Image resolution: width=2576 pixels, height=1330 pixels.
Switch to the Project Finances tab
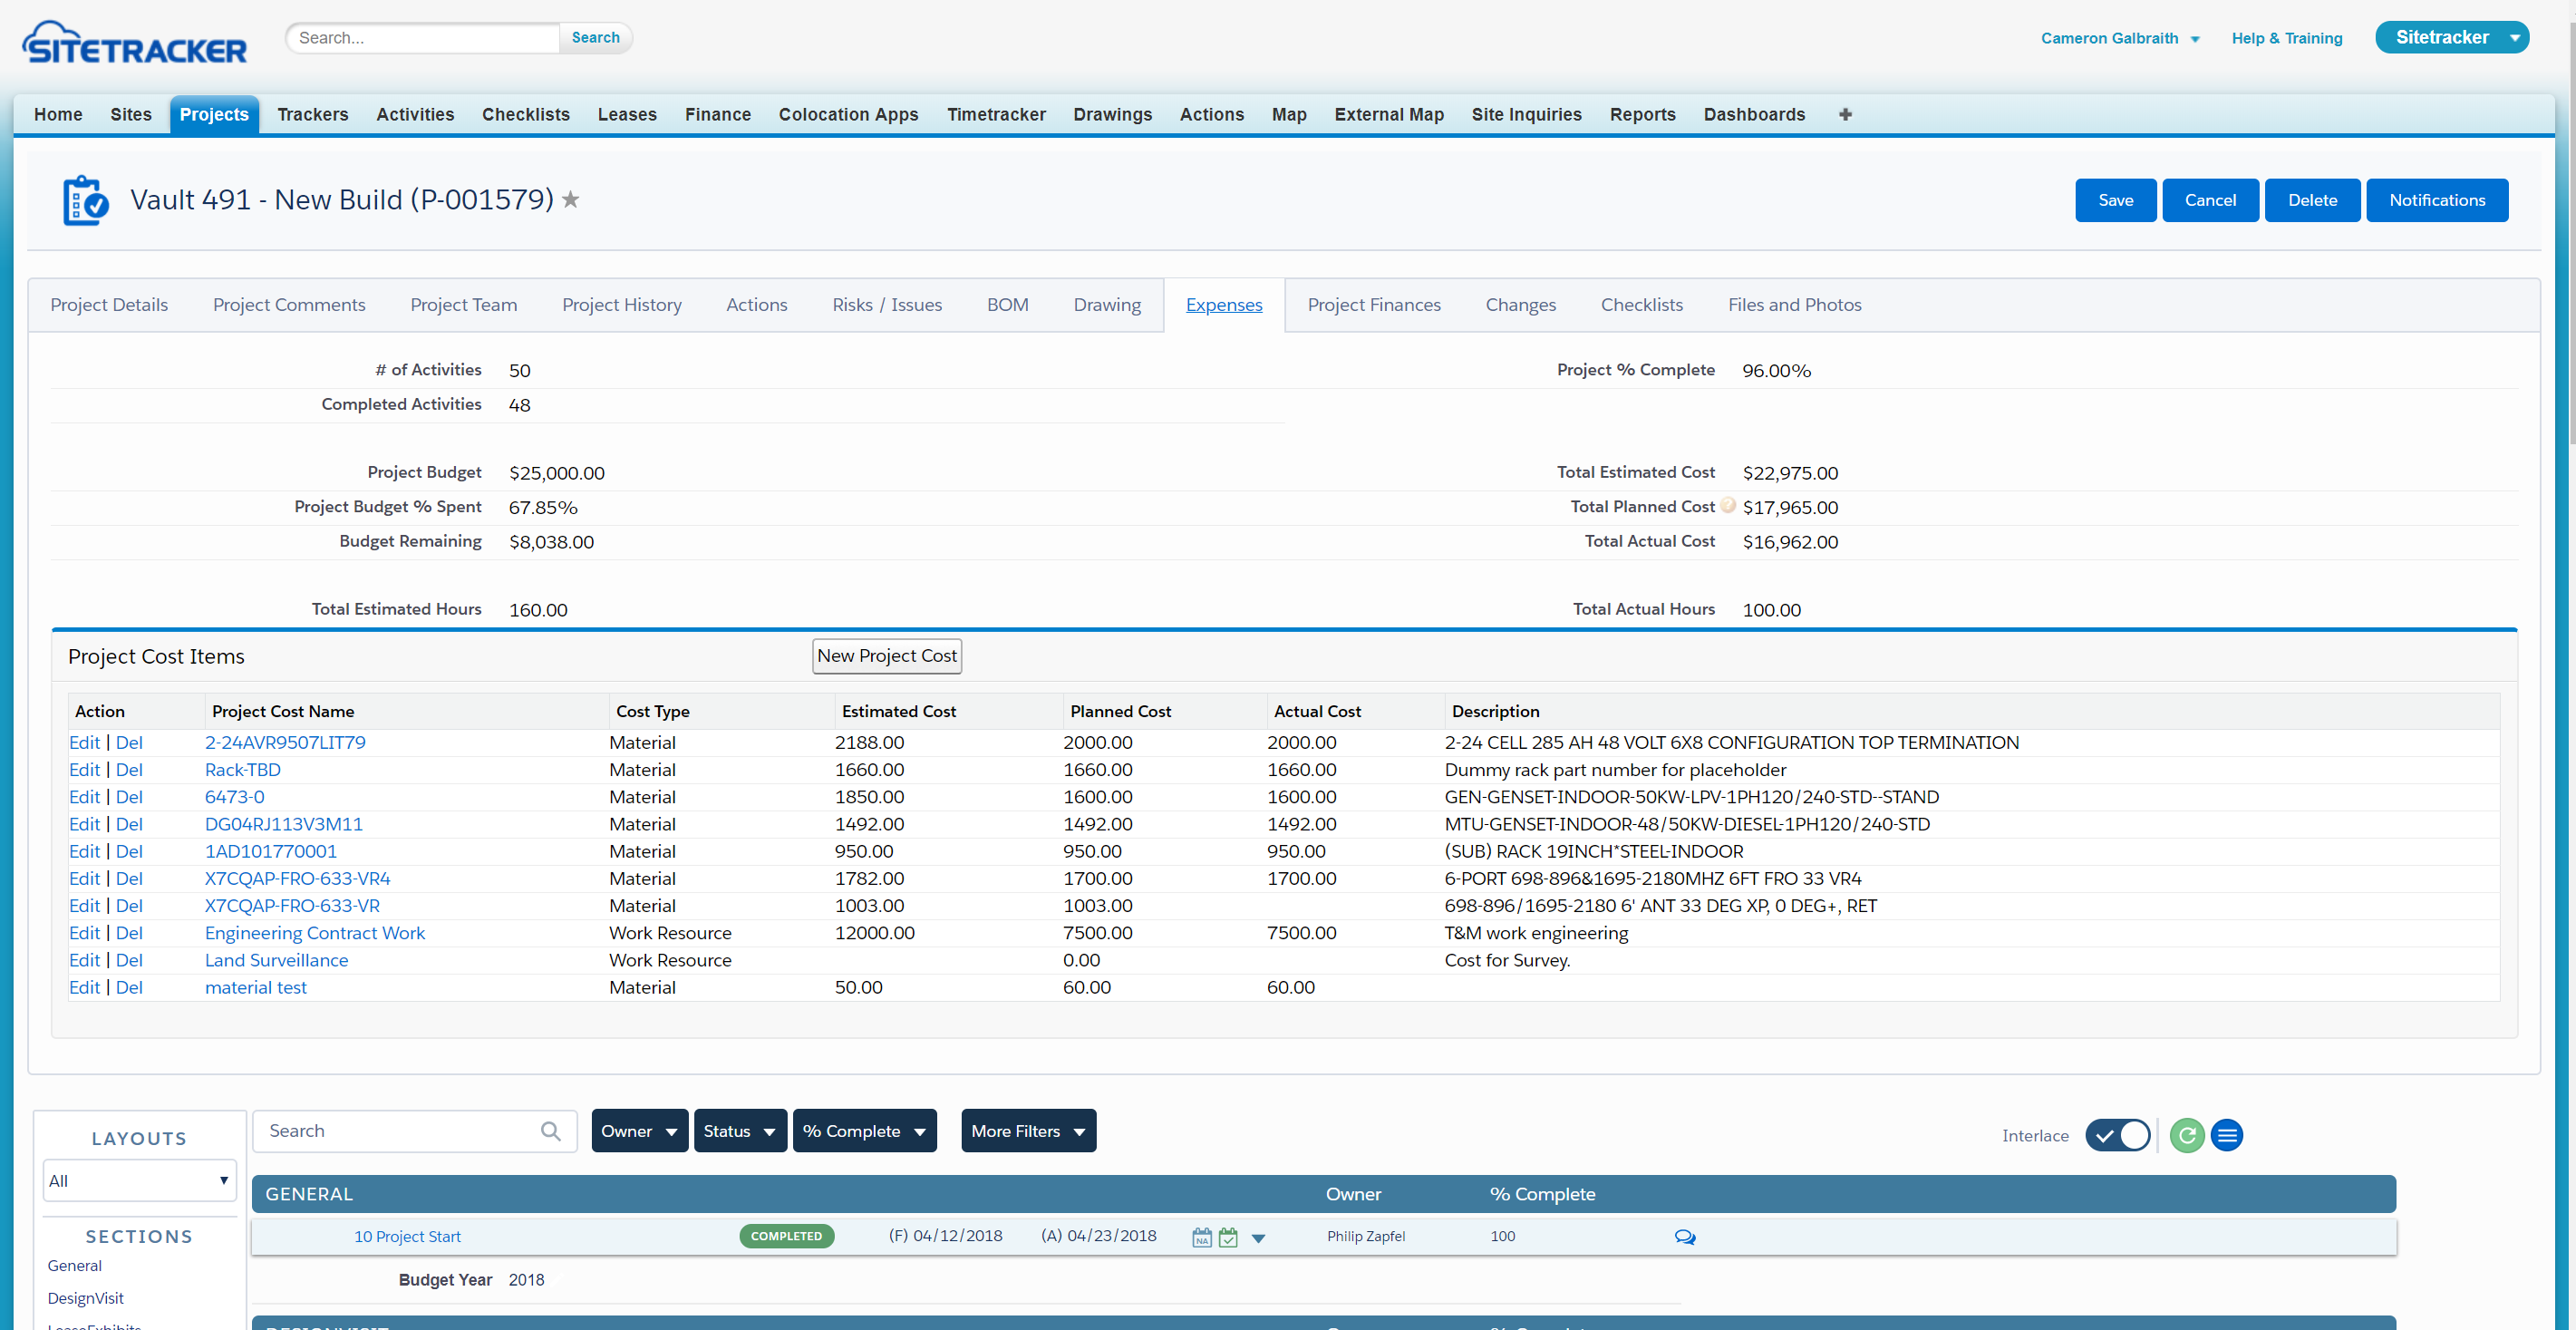[1373, 305]
